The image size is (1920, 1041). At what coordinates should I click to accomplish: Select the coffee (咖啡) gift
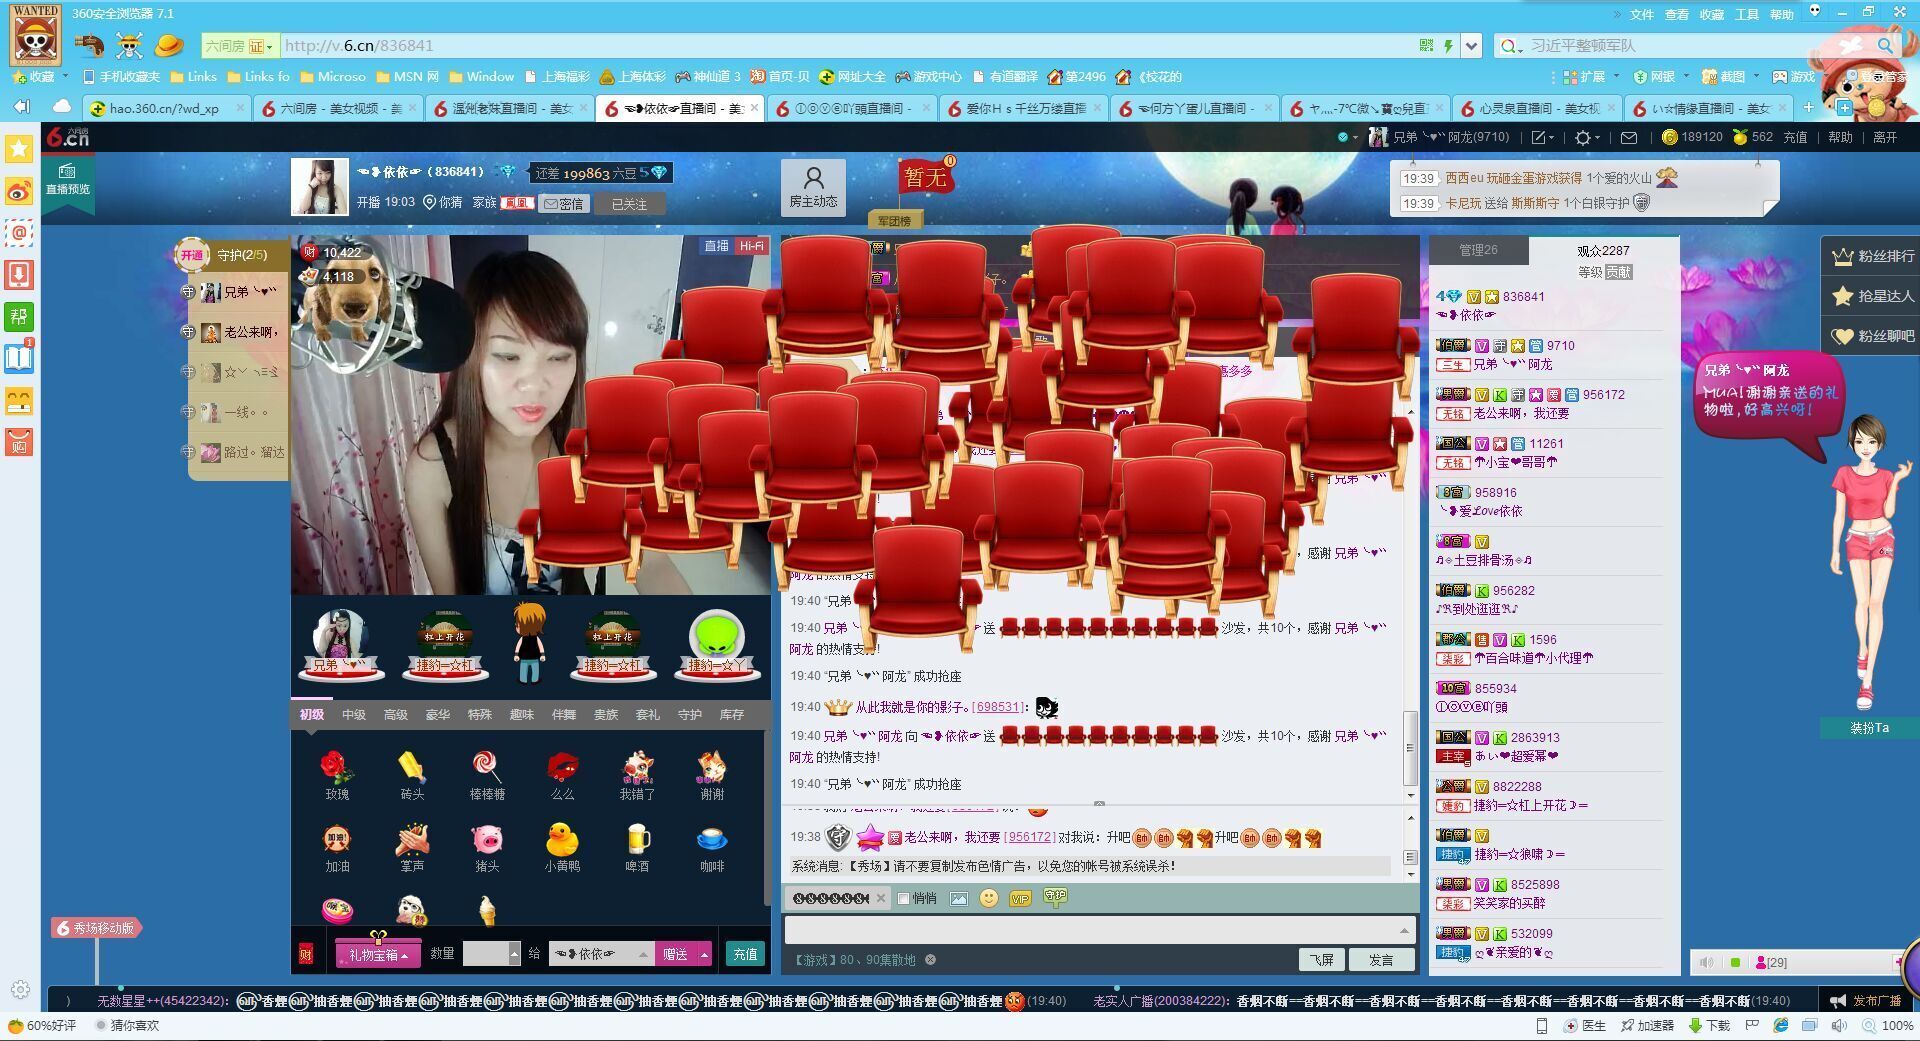pyautogui.click(x=712, y=847)
